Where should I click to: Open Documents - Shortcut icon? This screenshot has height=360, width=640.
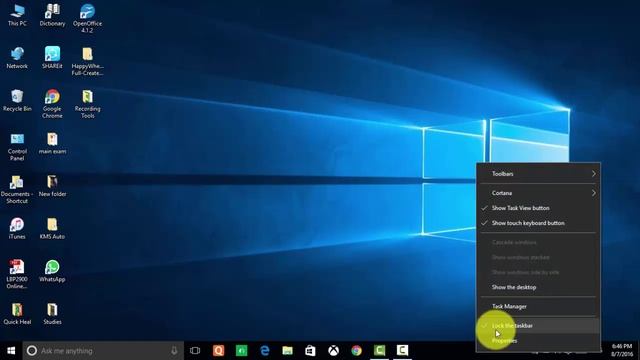point(17,189)
